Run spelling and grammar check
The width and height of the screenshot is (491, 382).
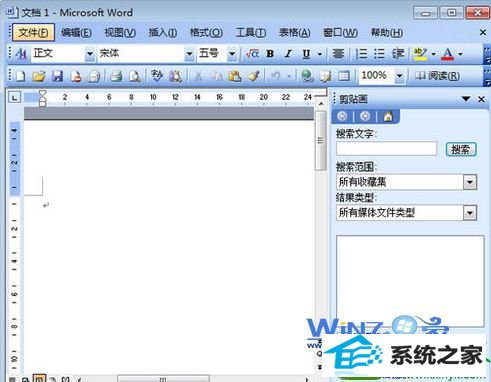(x=157, y=76)
